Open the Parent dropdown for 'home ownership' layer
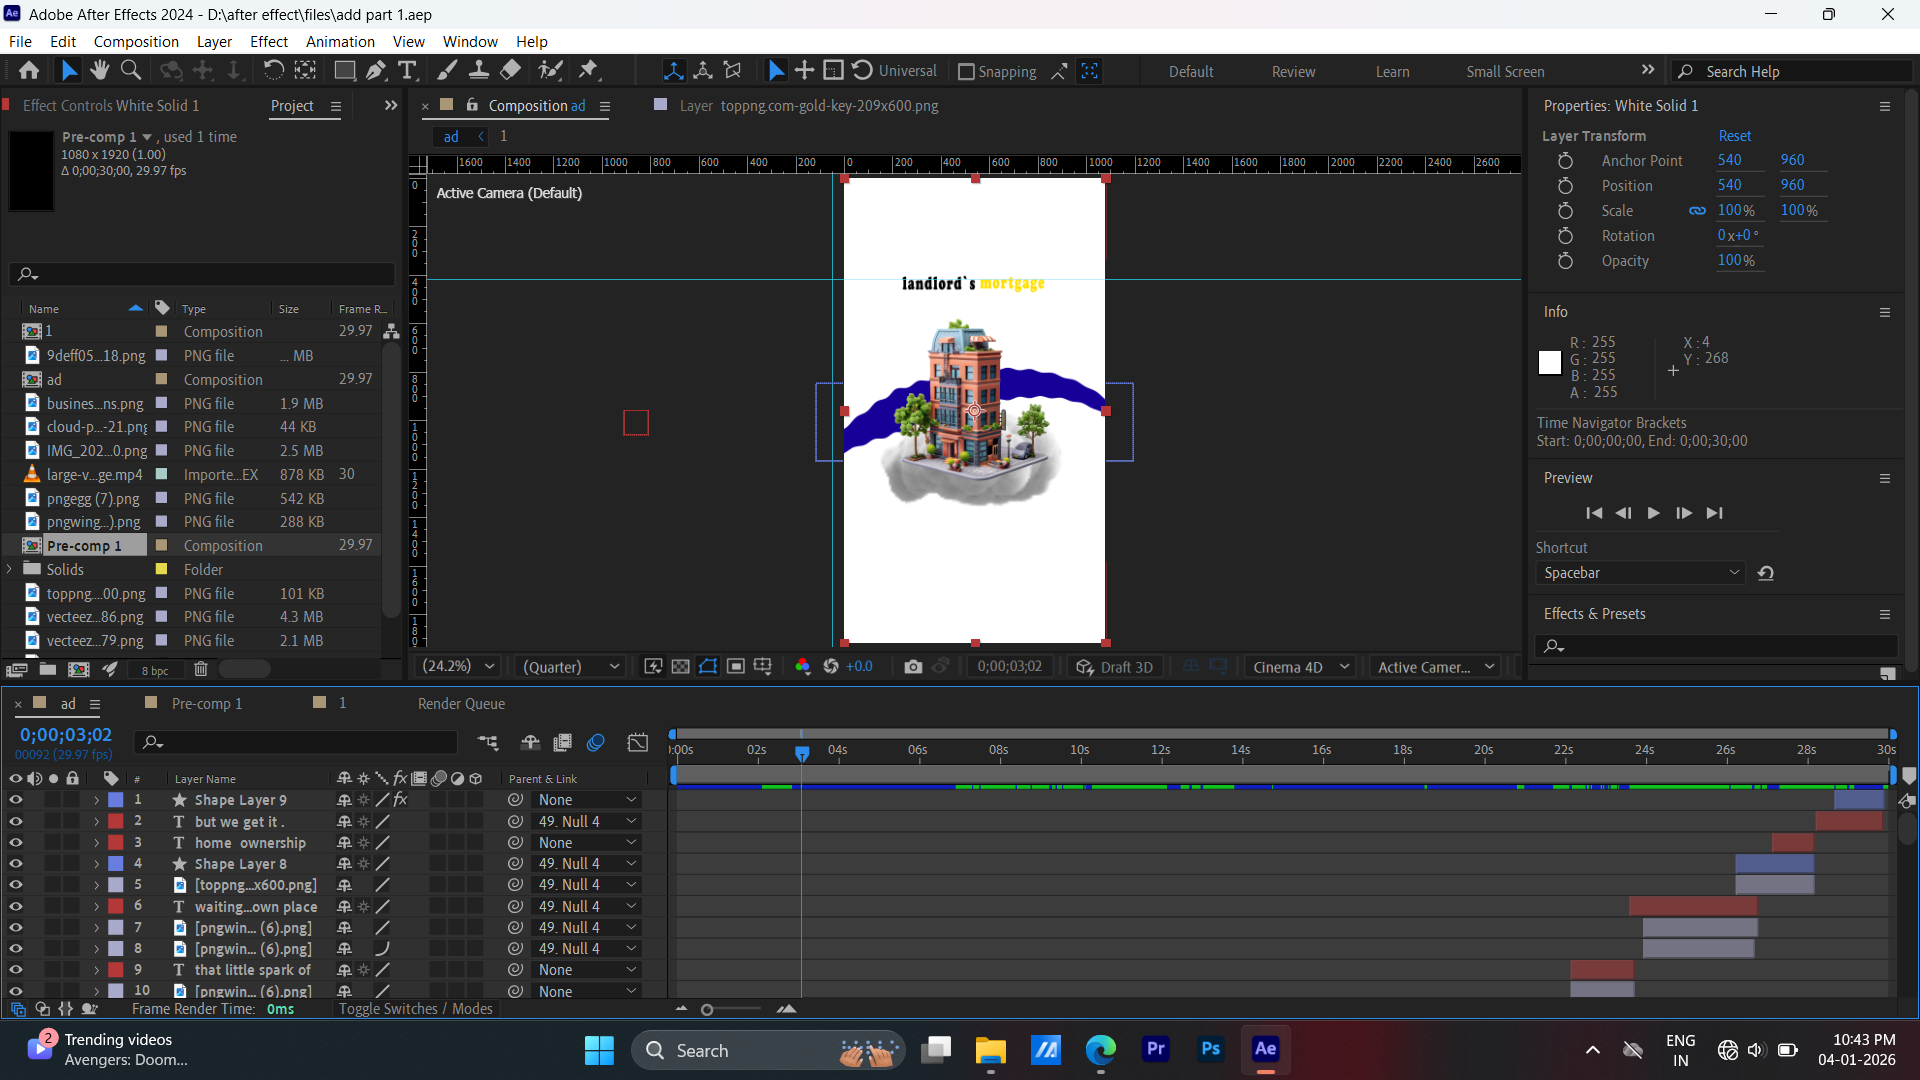1920x1080 pixels. click(x=585, y=842)
